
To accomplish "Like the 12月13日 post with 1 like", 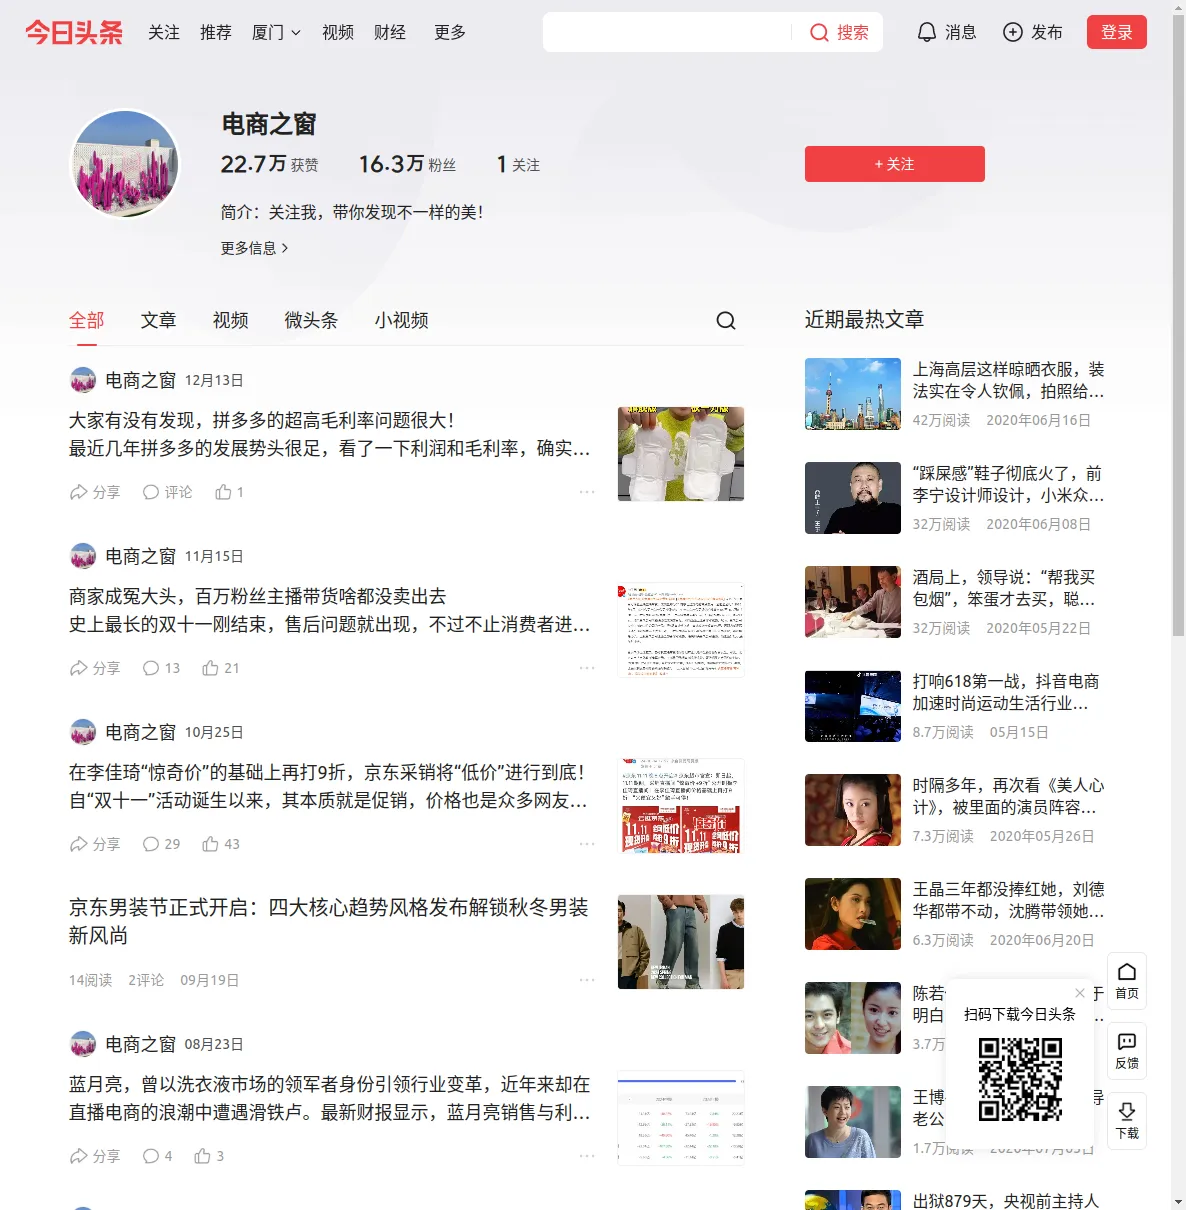I will [x=229, y=492].
